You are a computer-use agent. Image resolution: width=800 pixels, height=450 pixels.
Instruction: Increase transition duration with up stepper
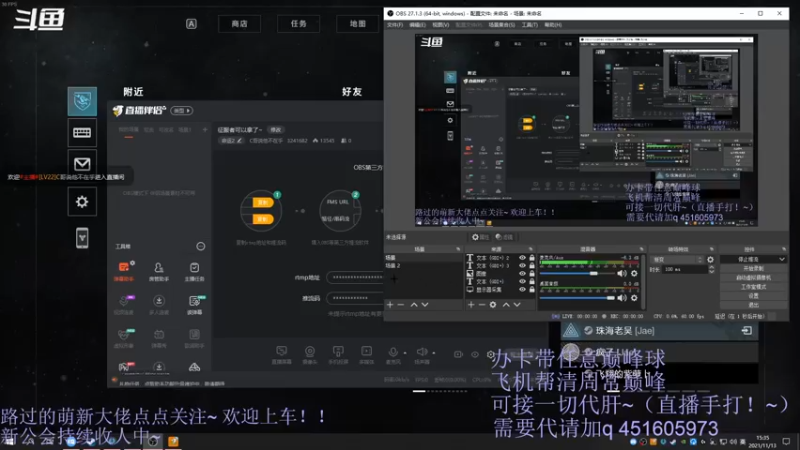(x=711, y=267)
